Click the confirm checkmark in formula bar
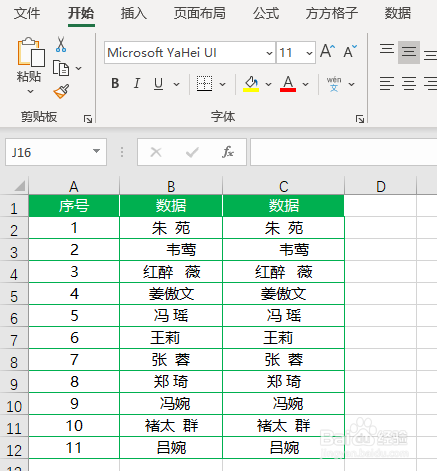This screenshot has height=471, width=437. click(x=192, y=152)
